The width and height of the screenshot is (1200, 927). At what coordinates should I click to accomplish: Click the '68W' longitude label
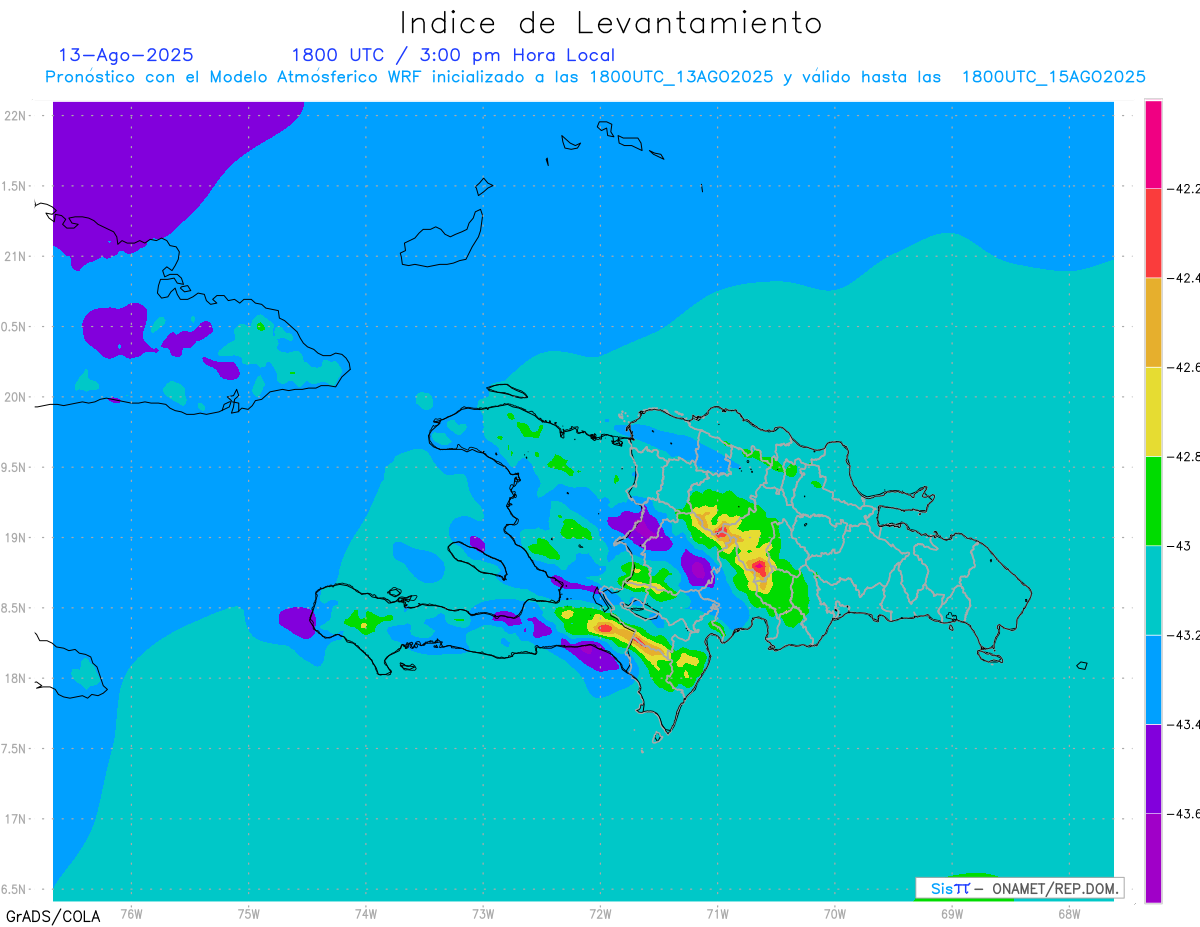1069,912
